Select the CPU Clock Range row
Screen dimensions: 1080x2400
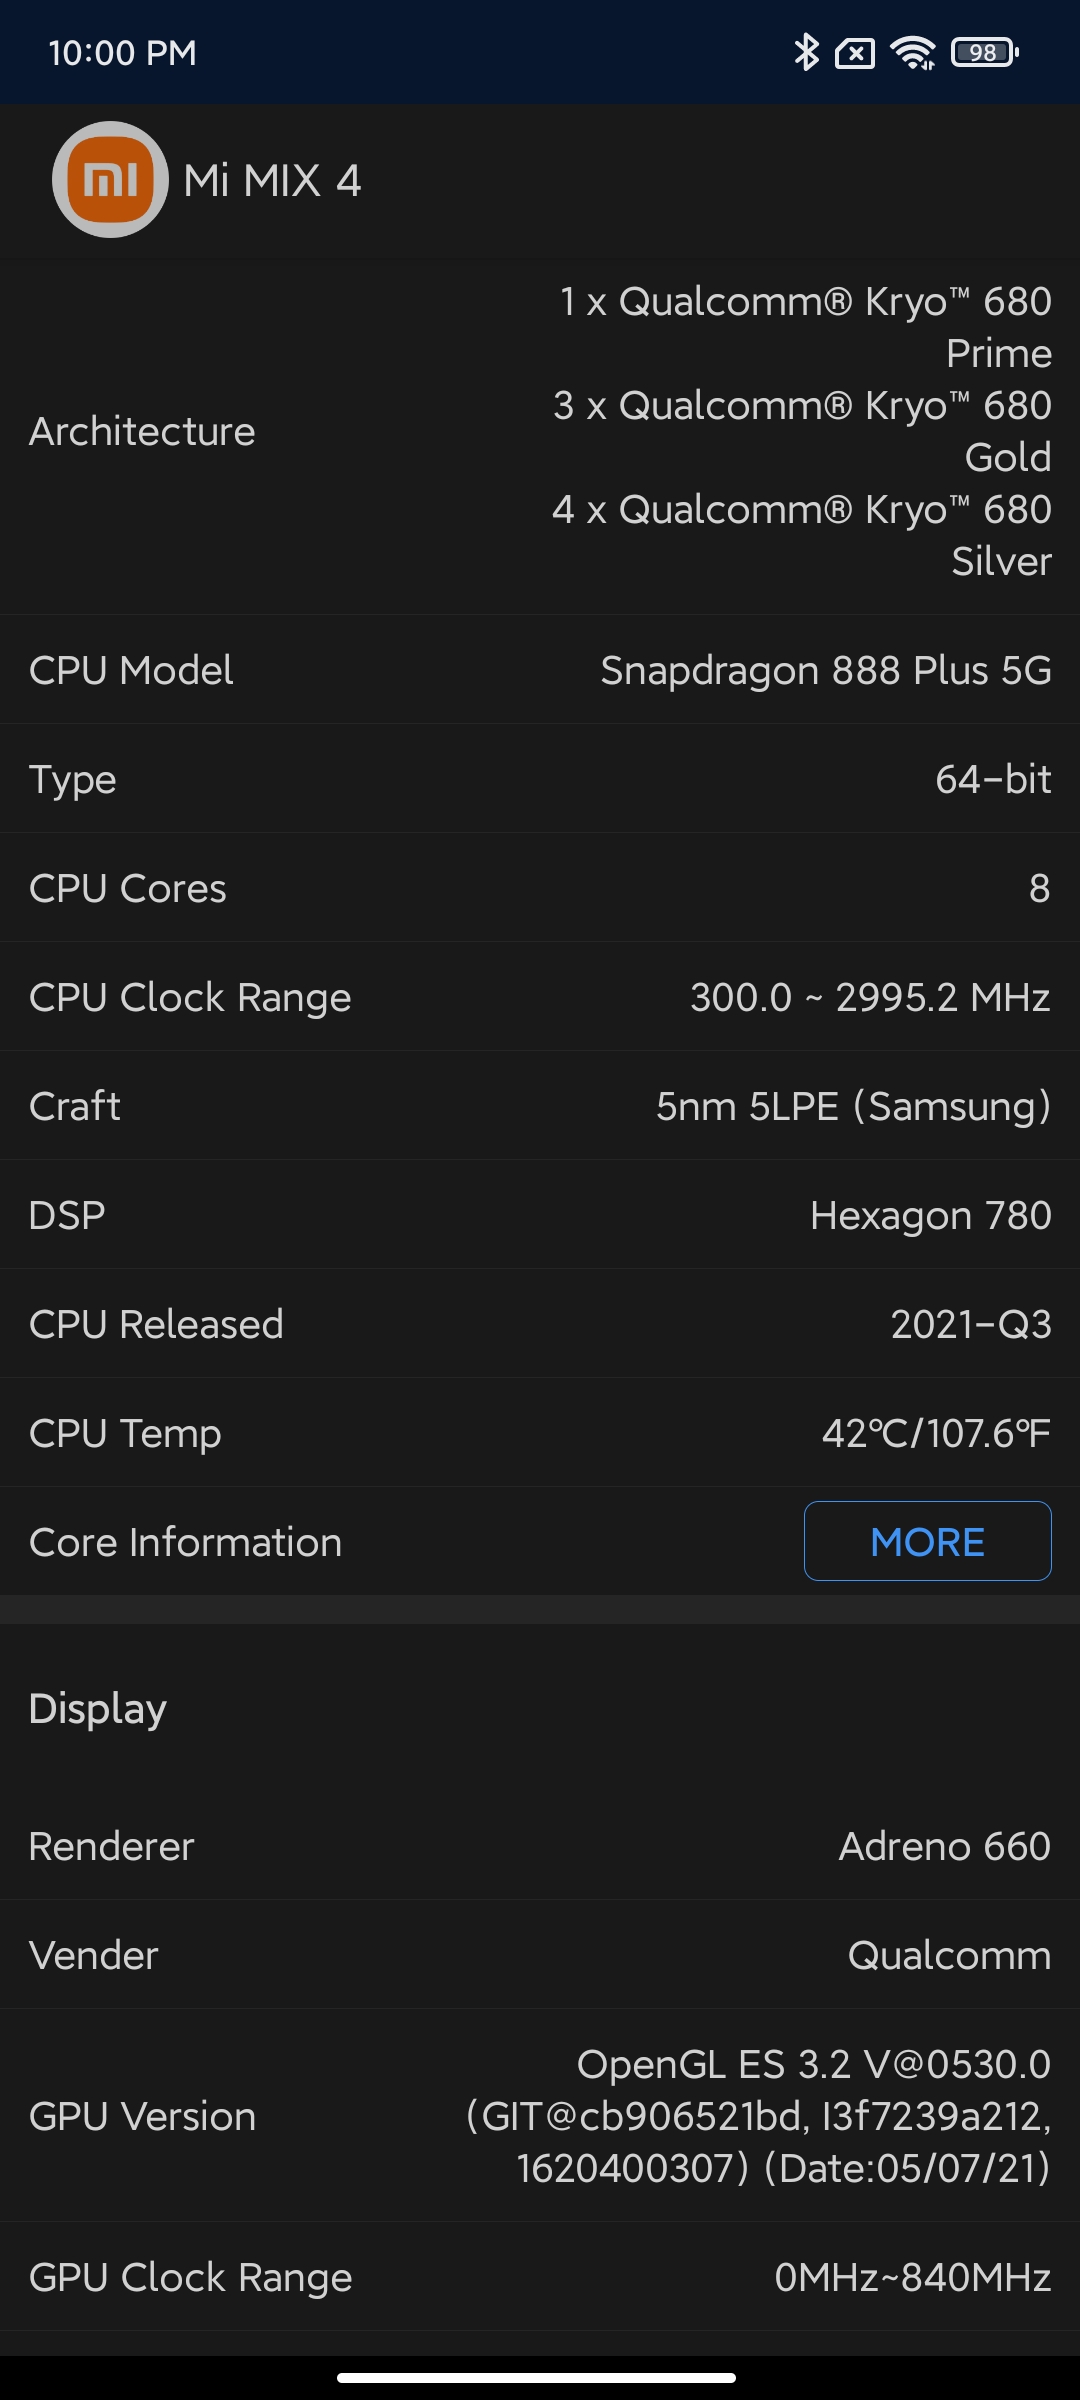(540, 997)
